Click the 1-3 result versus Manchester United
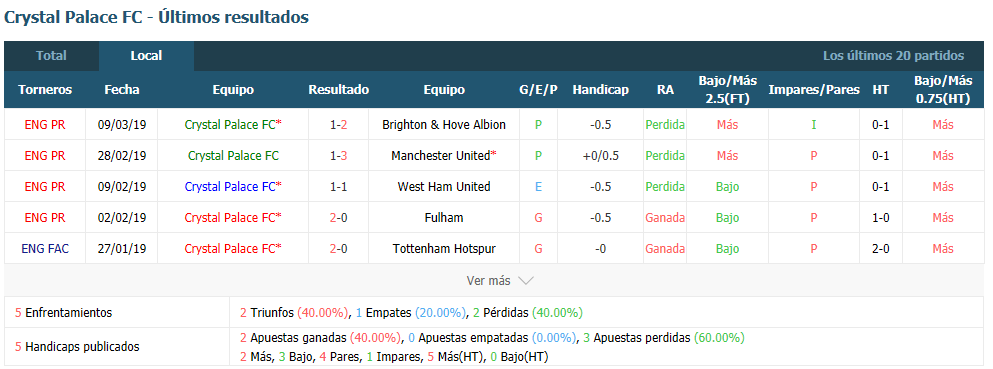Screen dimensions: 993x369 pos(339,156)
